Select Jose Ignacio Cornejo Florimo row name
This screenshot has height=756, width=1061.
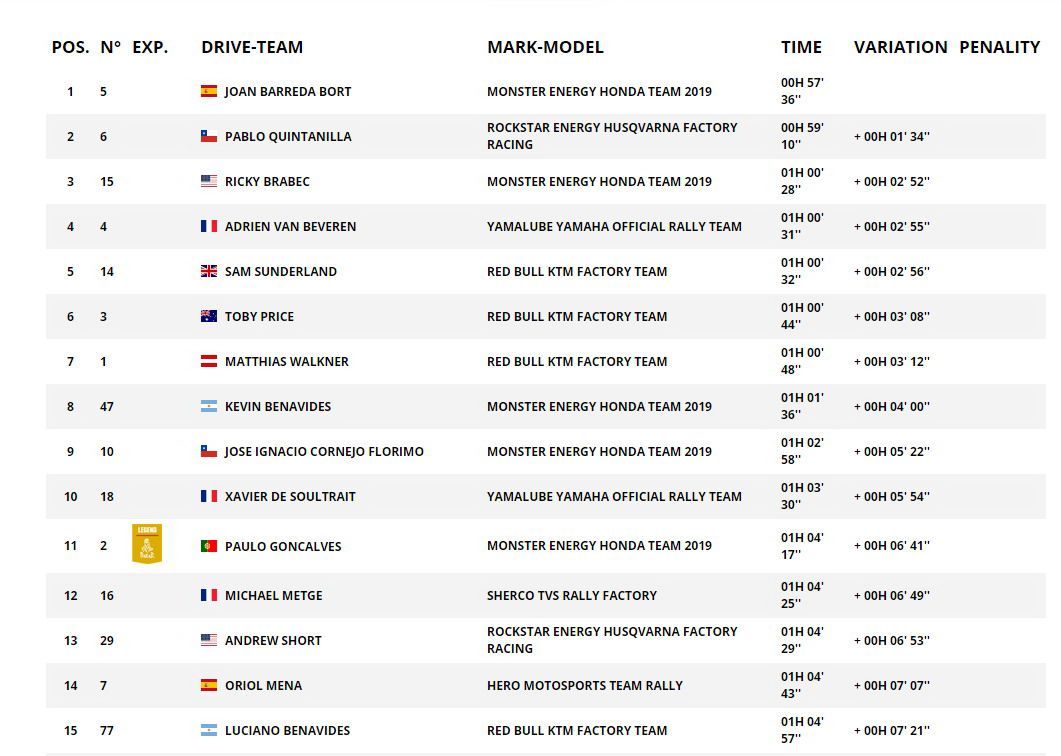point(324,451)
